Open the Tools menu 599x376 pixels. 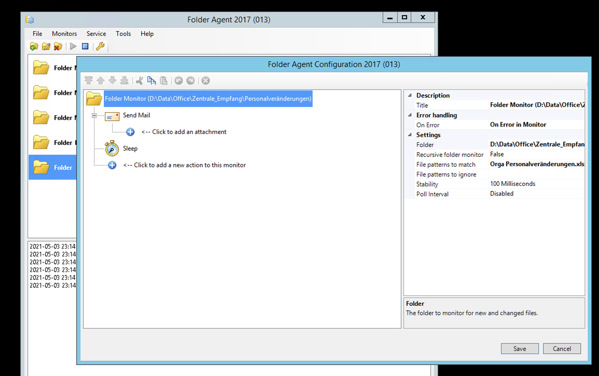pyautogui.click(x=123, y=34)
